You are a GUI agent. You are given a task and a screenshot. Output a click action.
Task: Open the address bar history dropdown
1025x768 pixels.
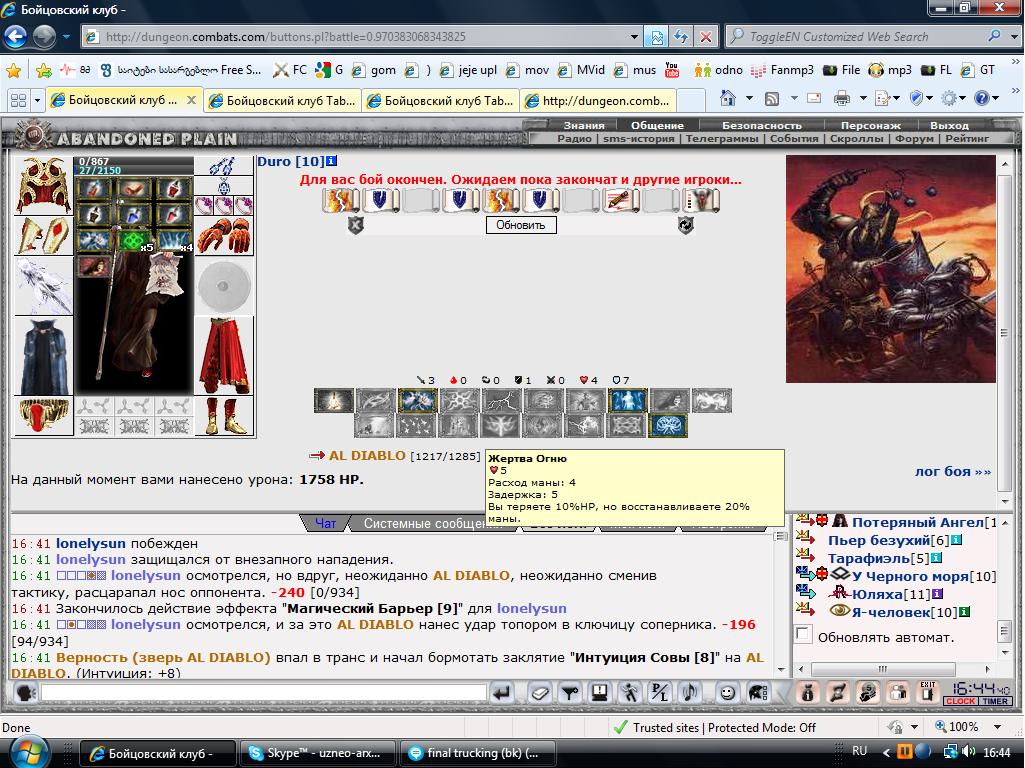tap(633, 37)
